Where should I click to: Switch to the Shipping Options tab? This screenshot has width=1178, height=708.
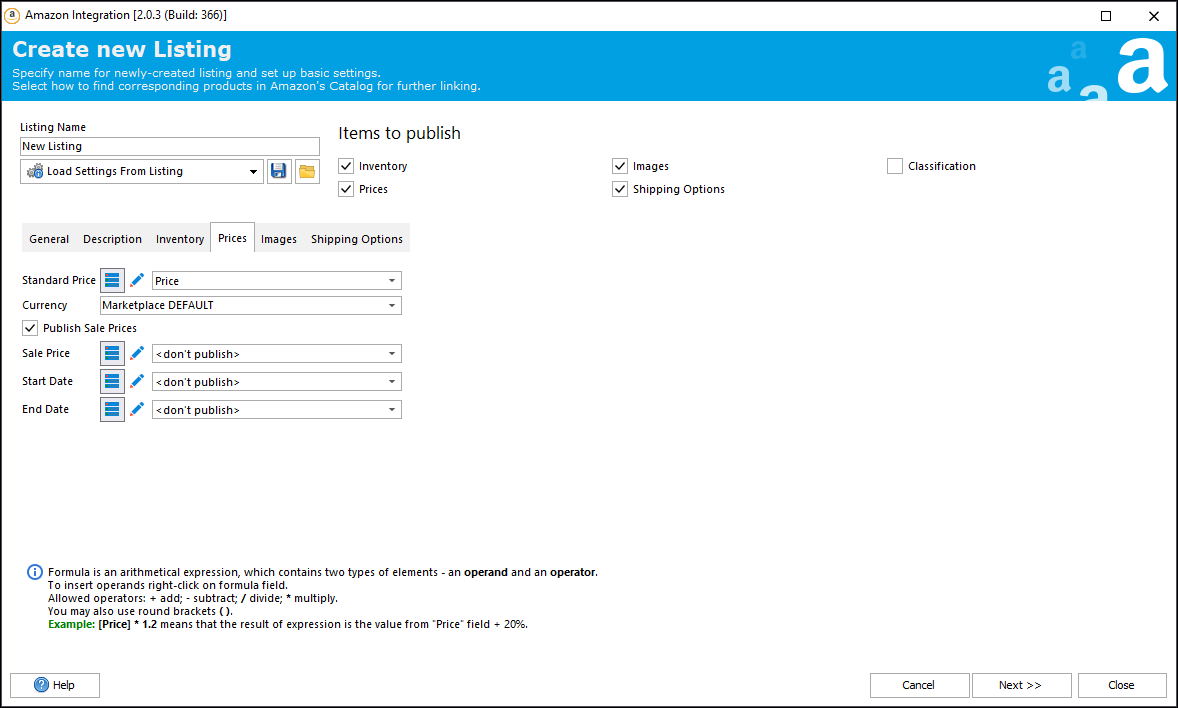click(x=357, y=239)
